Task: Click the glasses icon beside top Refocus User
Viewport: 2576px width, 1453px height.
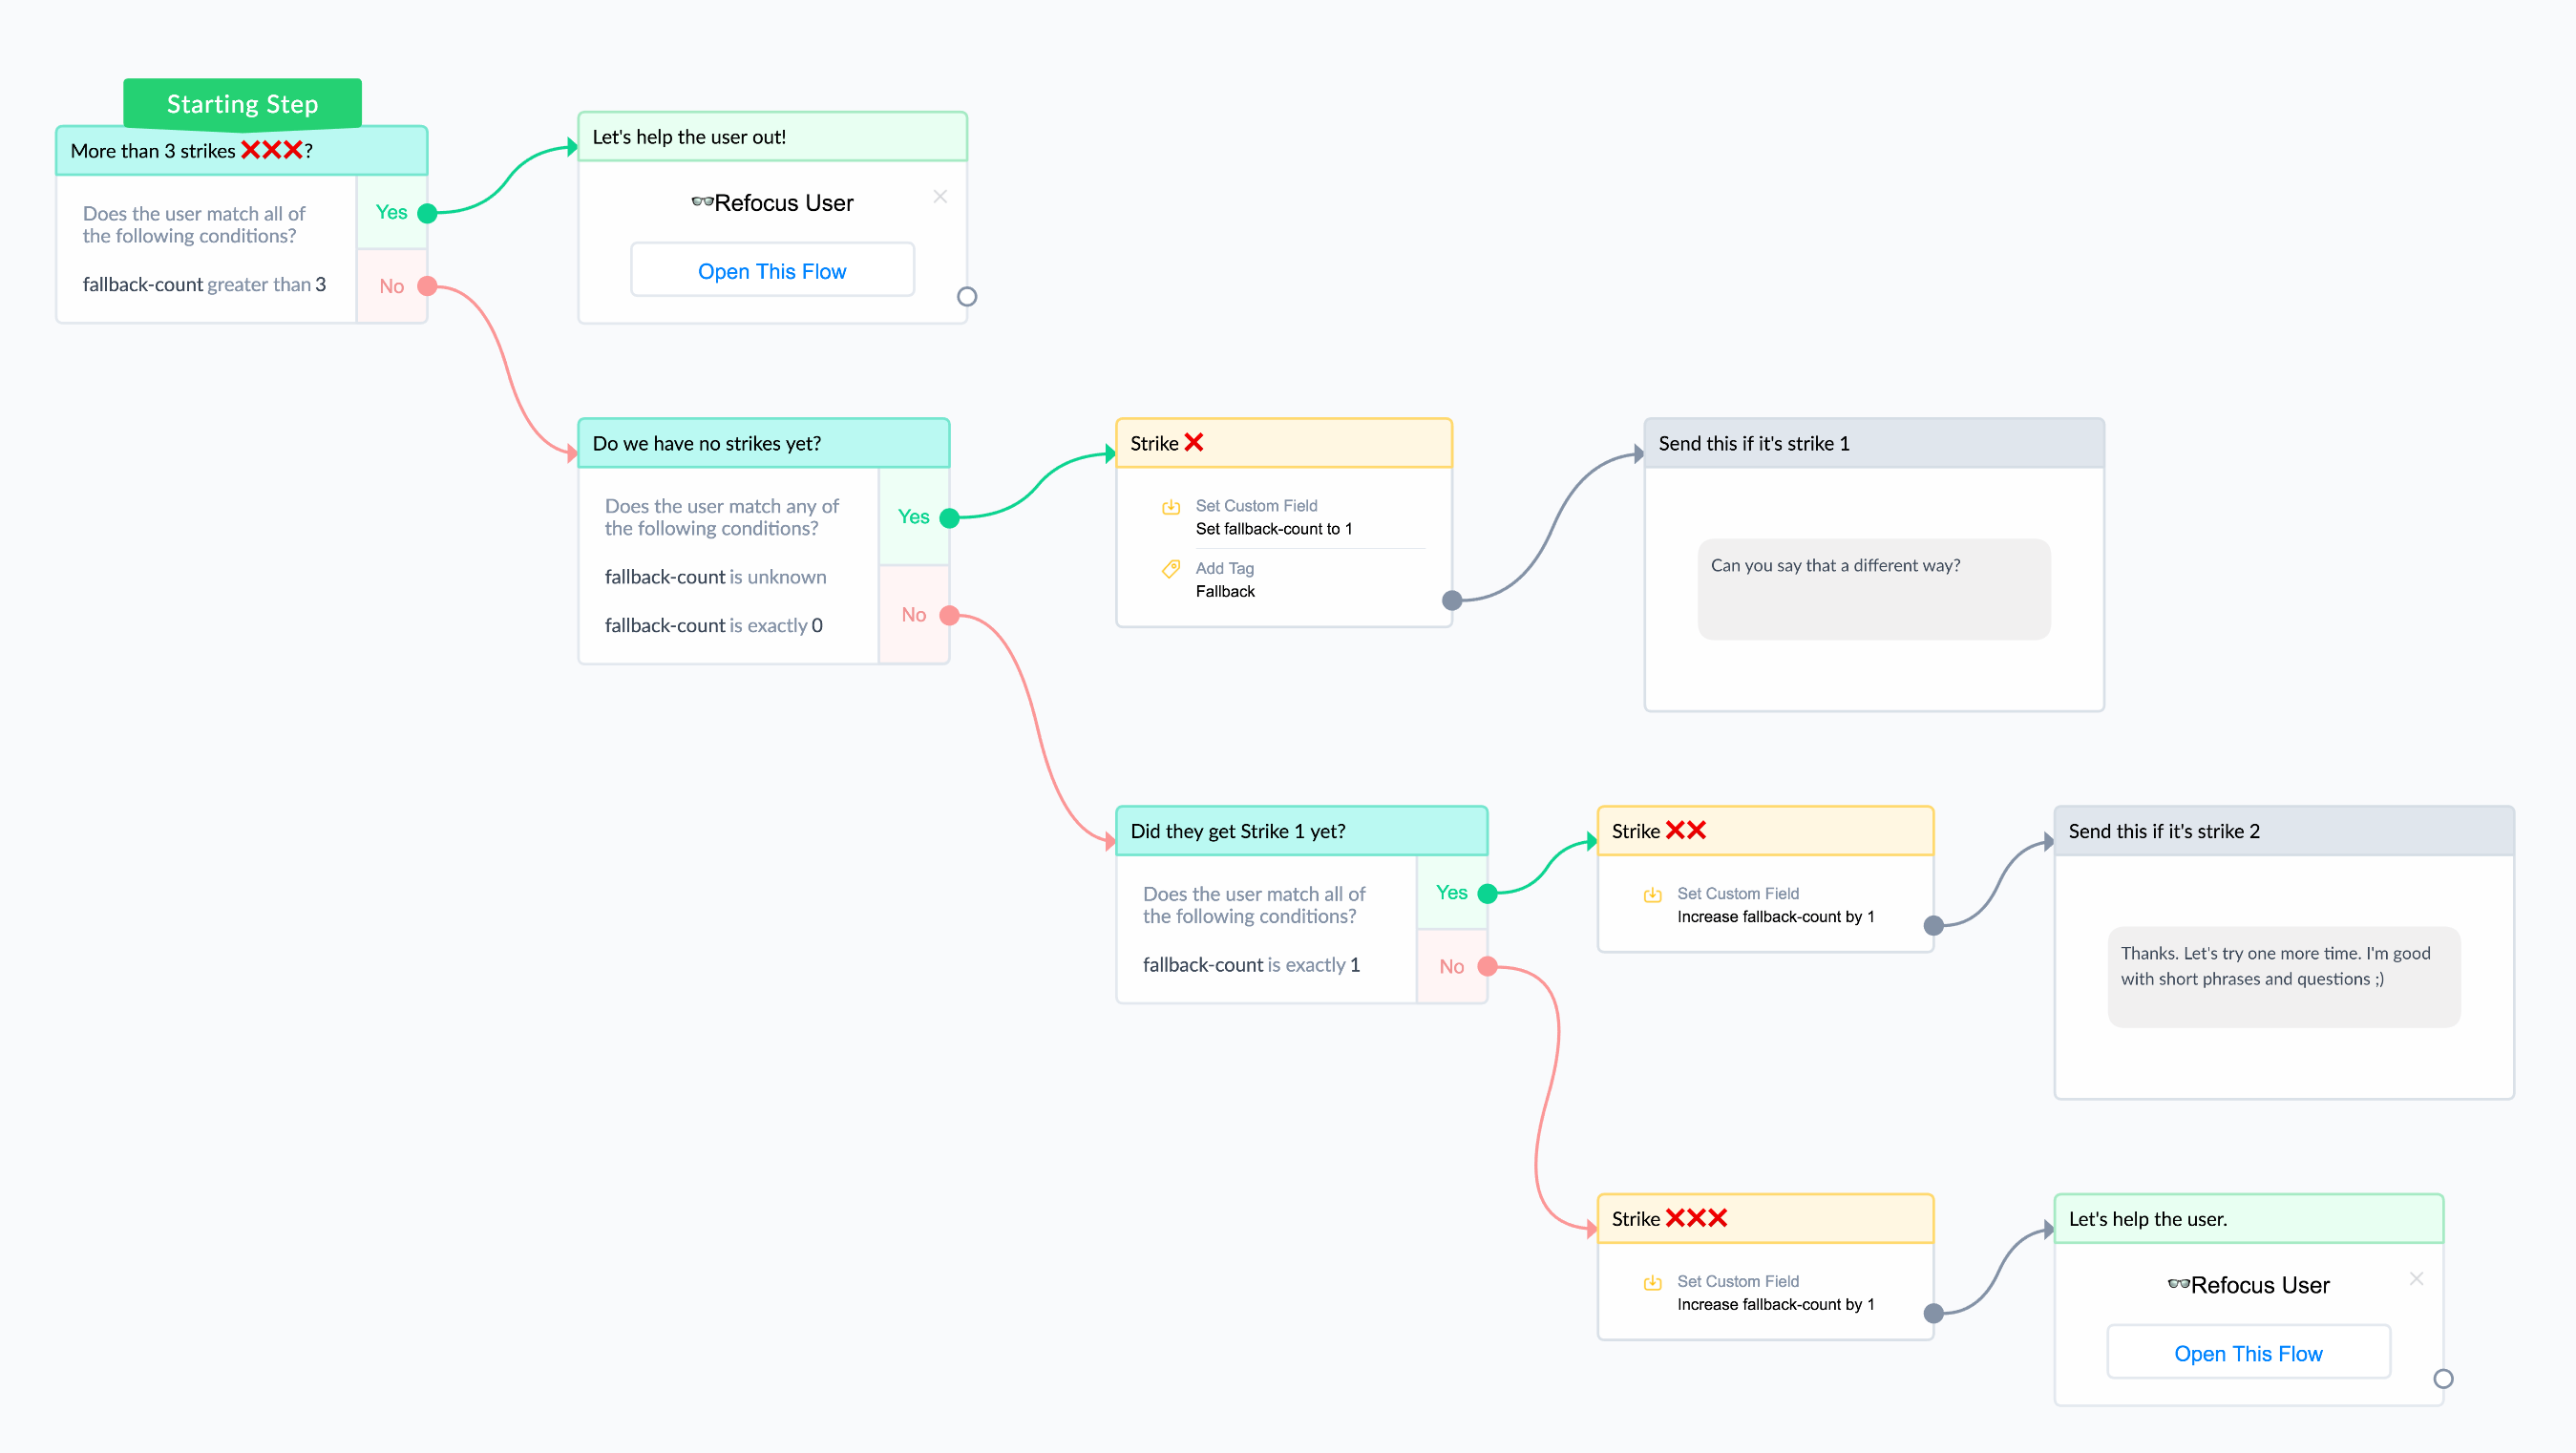Action: [702, 202]
